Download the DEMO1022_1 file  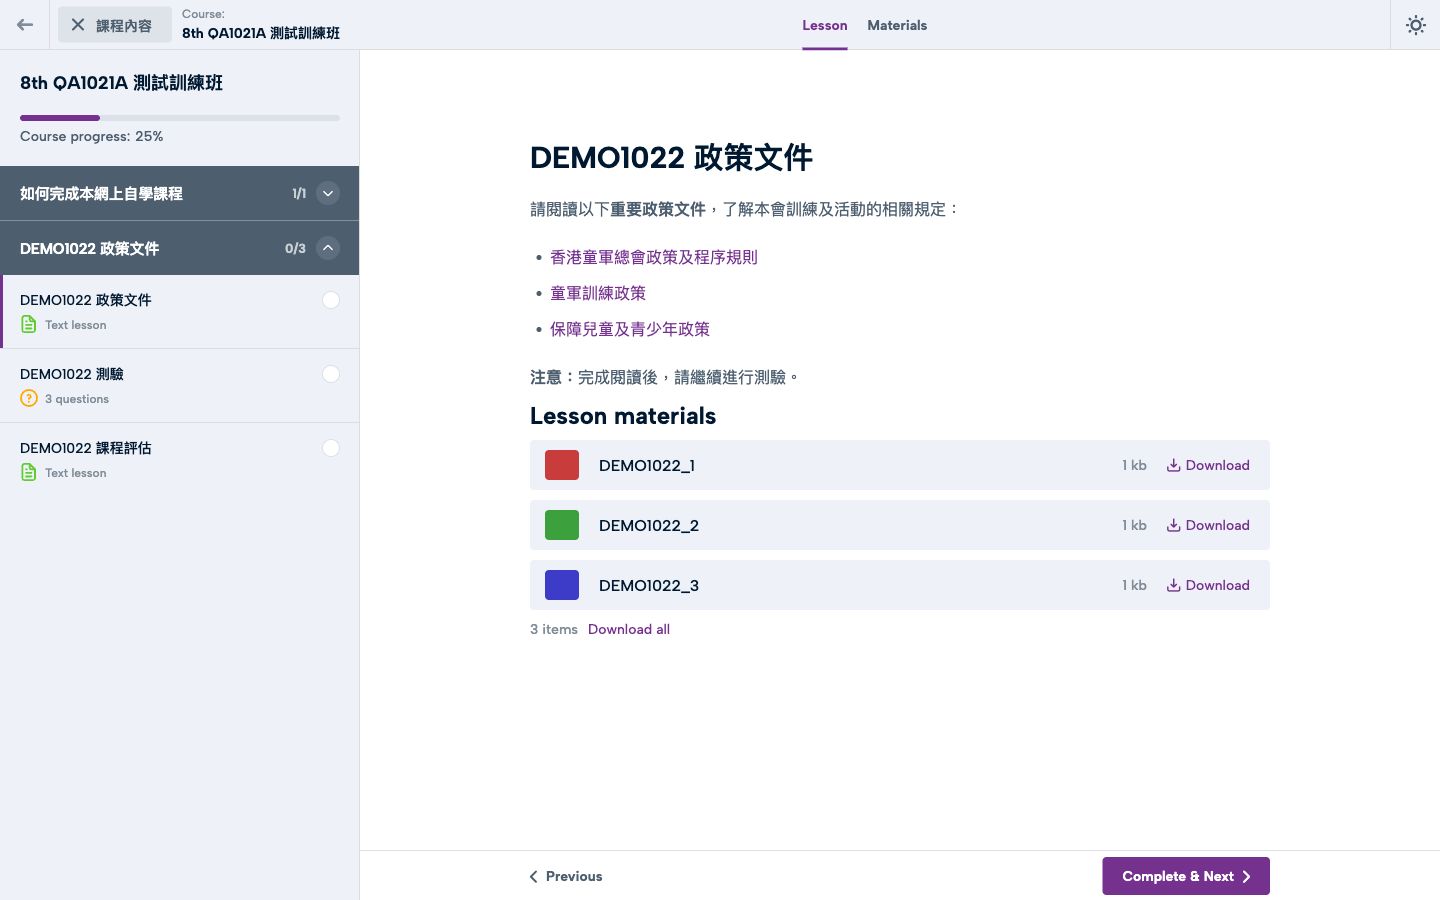1208,465
